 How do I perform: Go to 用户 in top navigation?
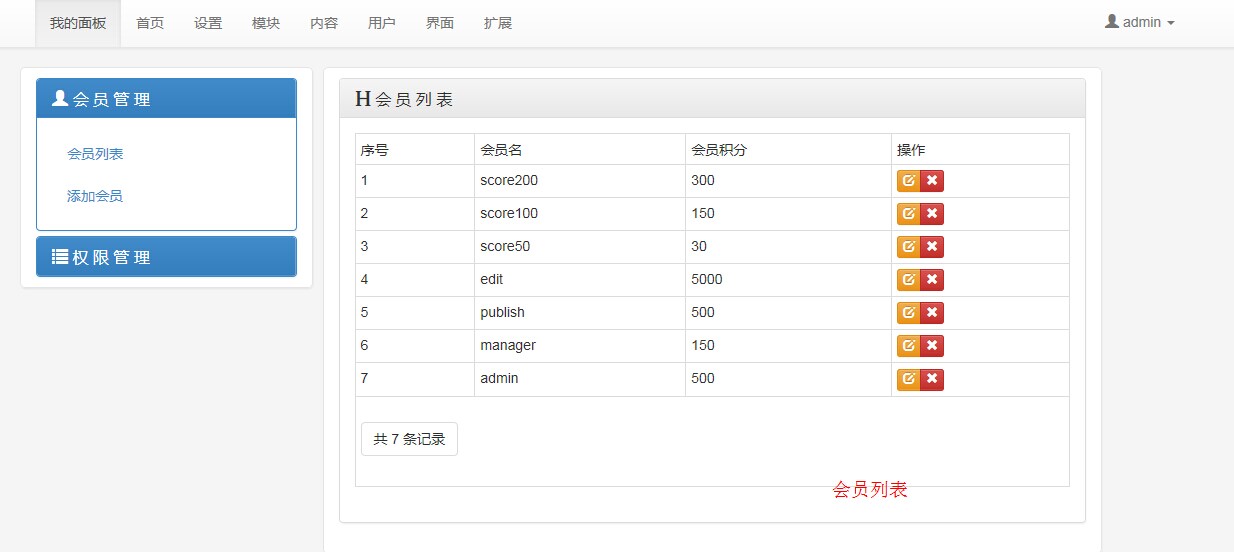(382, 23)
